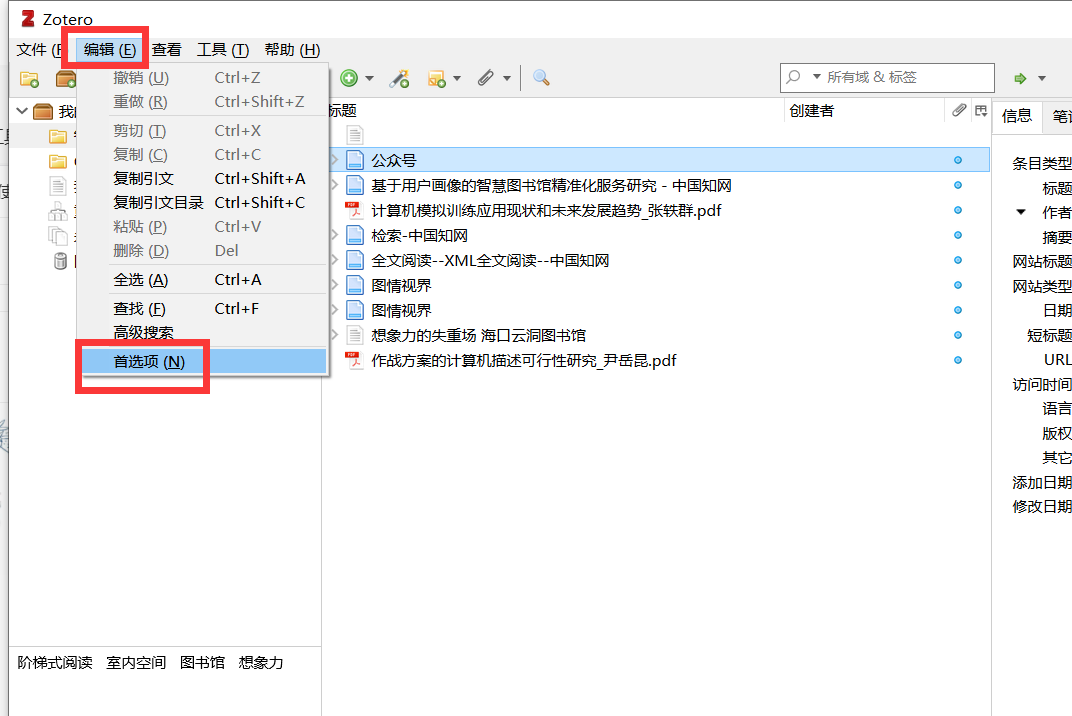Open 高级搜索 from the menu
The image size is (1072, 716).
204,332
